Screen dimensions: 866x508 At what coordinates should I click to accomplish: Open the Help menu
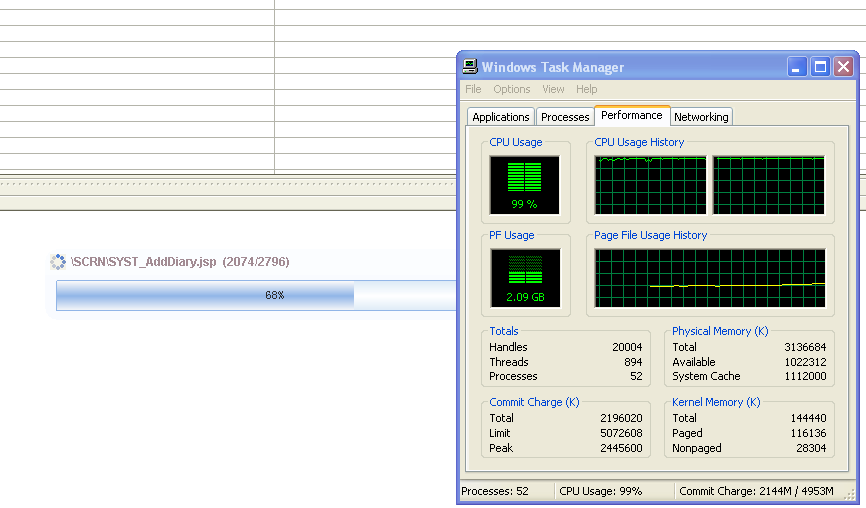click(586, 89)
